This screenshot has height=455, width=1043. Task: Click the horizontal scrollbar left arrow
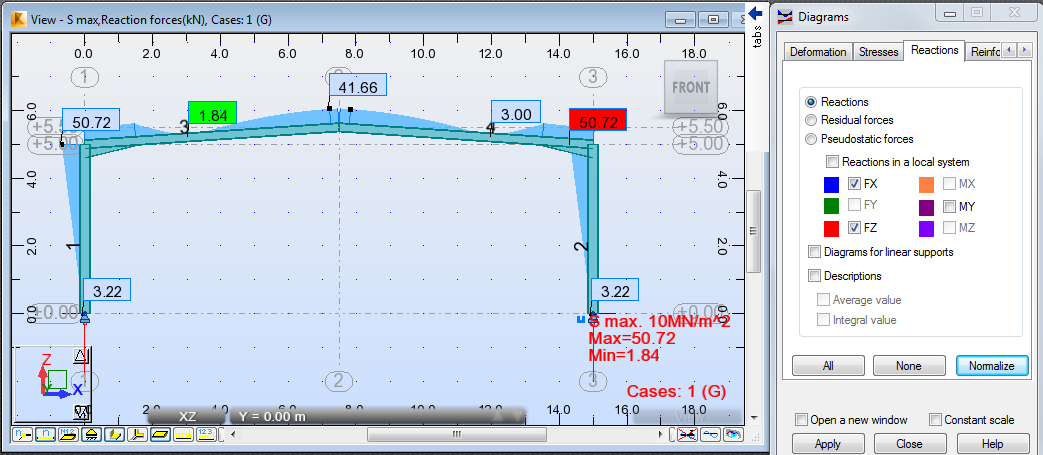click(232, 434)
